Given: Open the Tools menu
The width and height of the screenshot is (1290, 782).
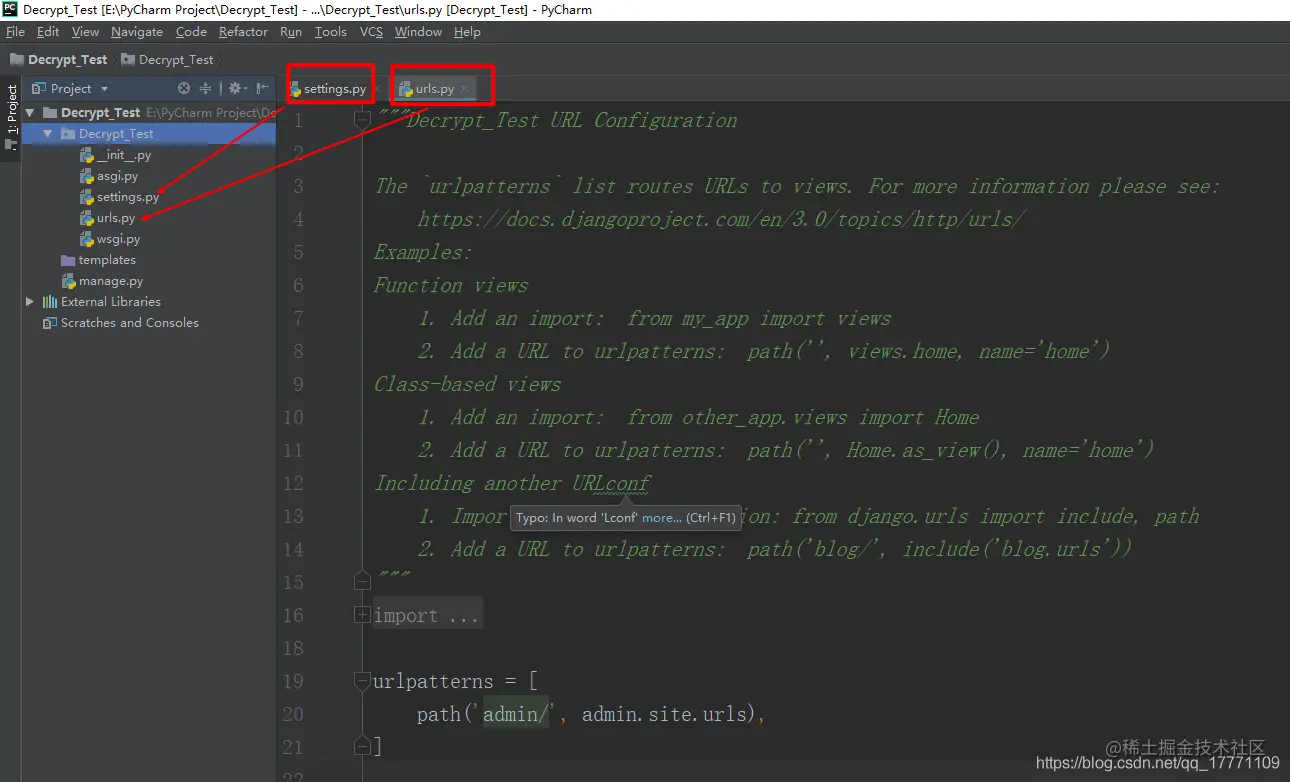Looking at the screenshot, I should click(x=331, y=32).
